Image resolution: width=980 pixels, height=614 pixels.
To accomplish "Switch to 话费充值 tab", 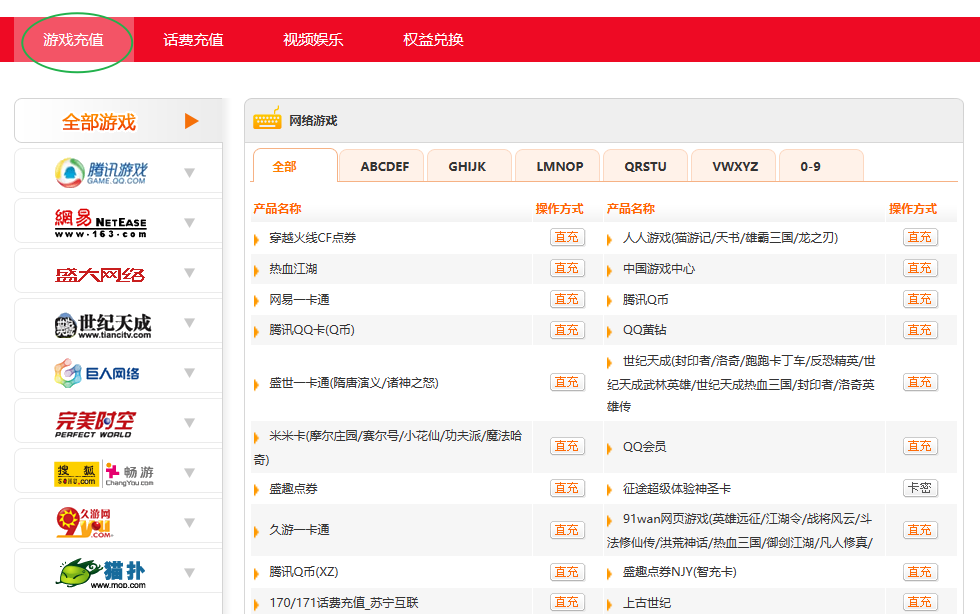I will click(193, 40).
